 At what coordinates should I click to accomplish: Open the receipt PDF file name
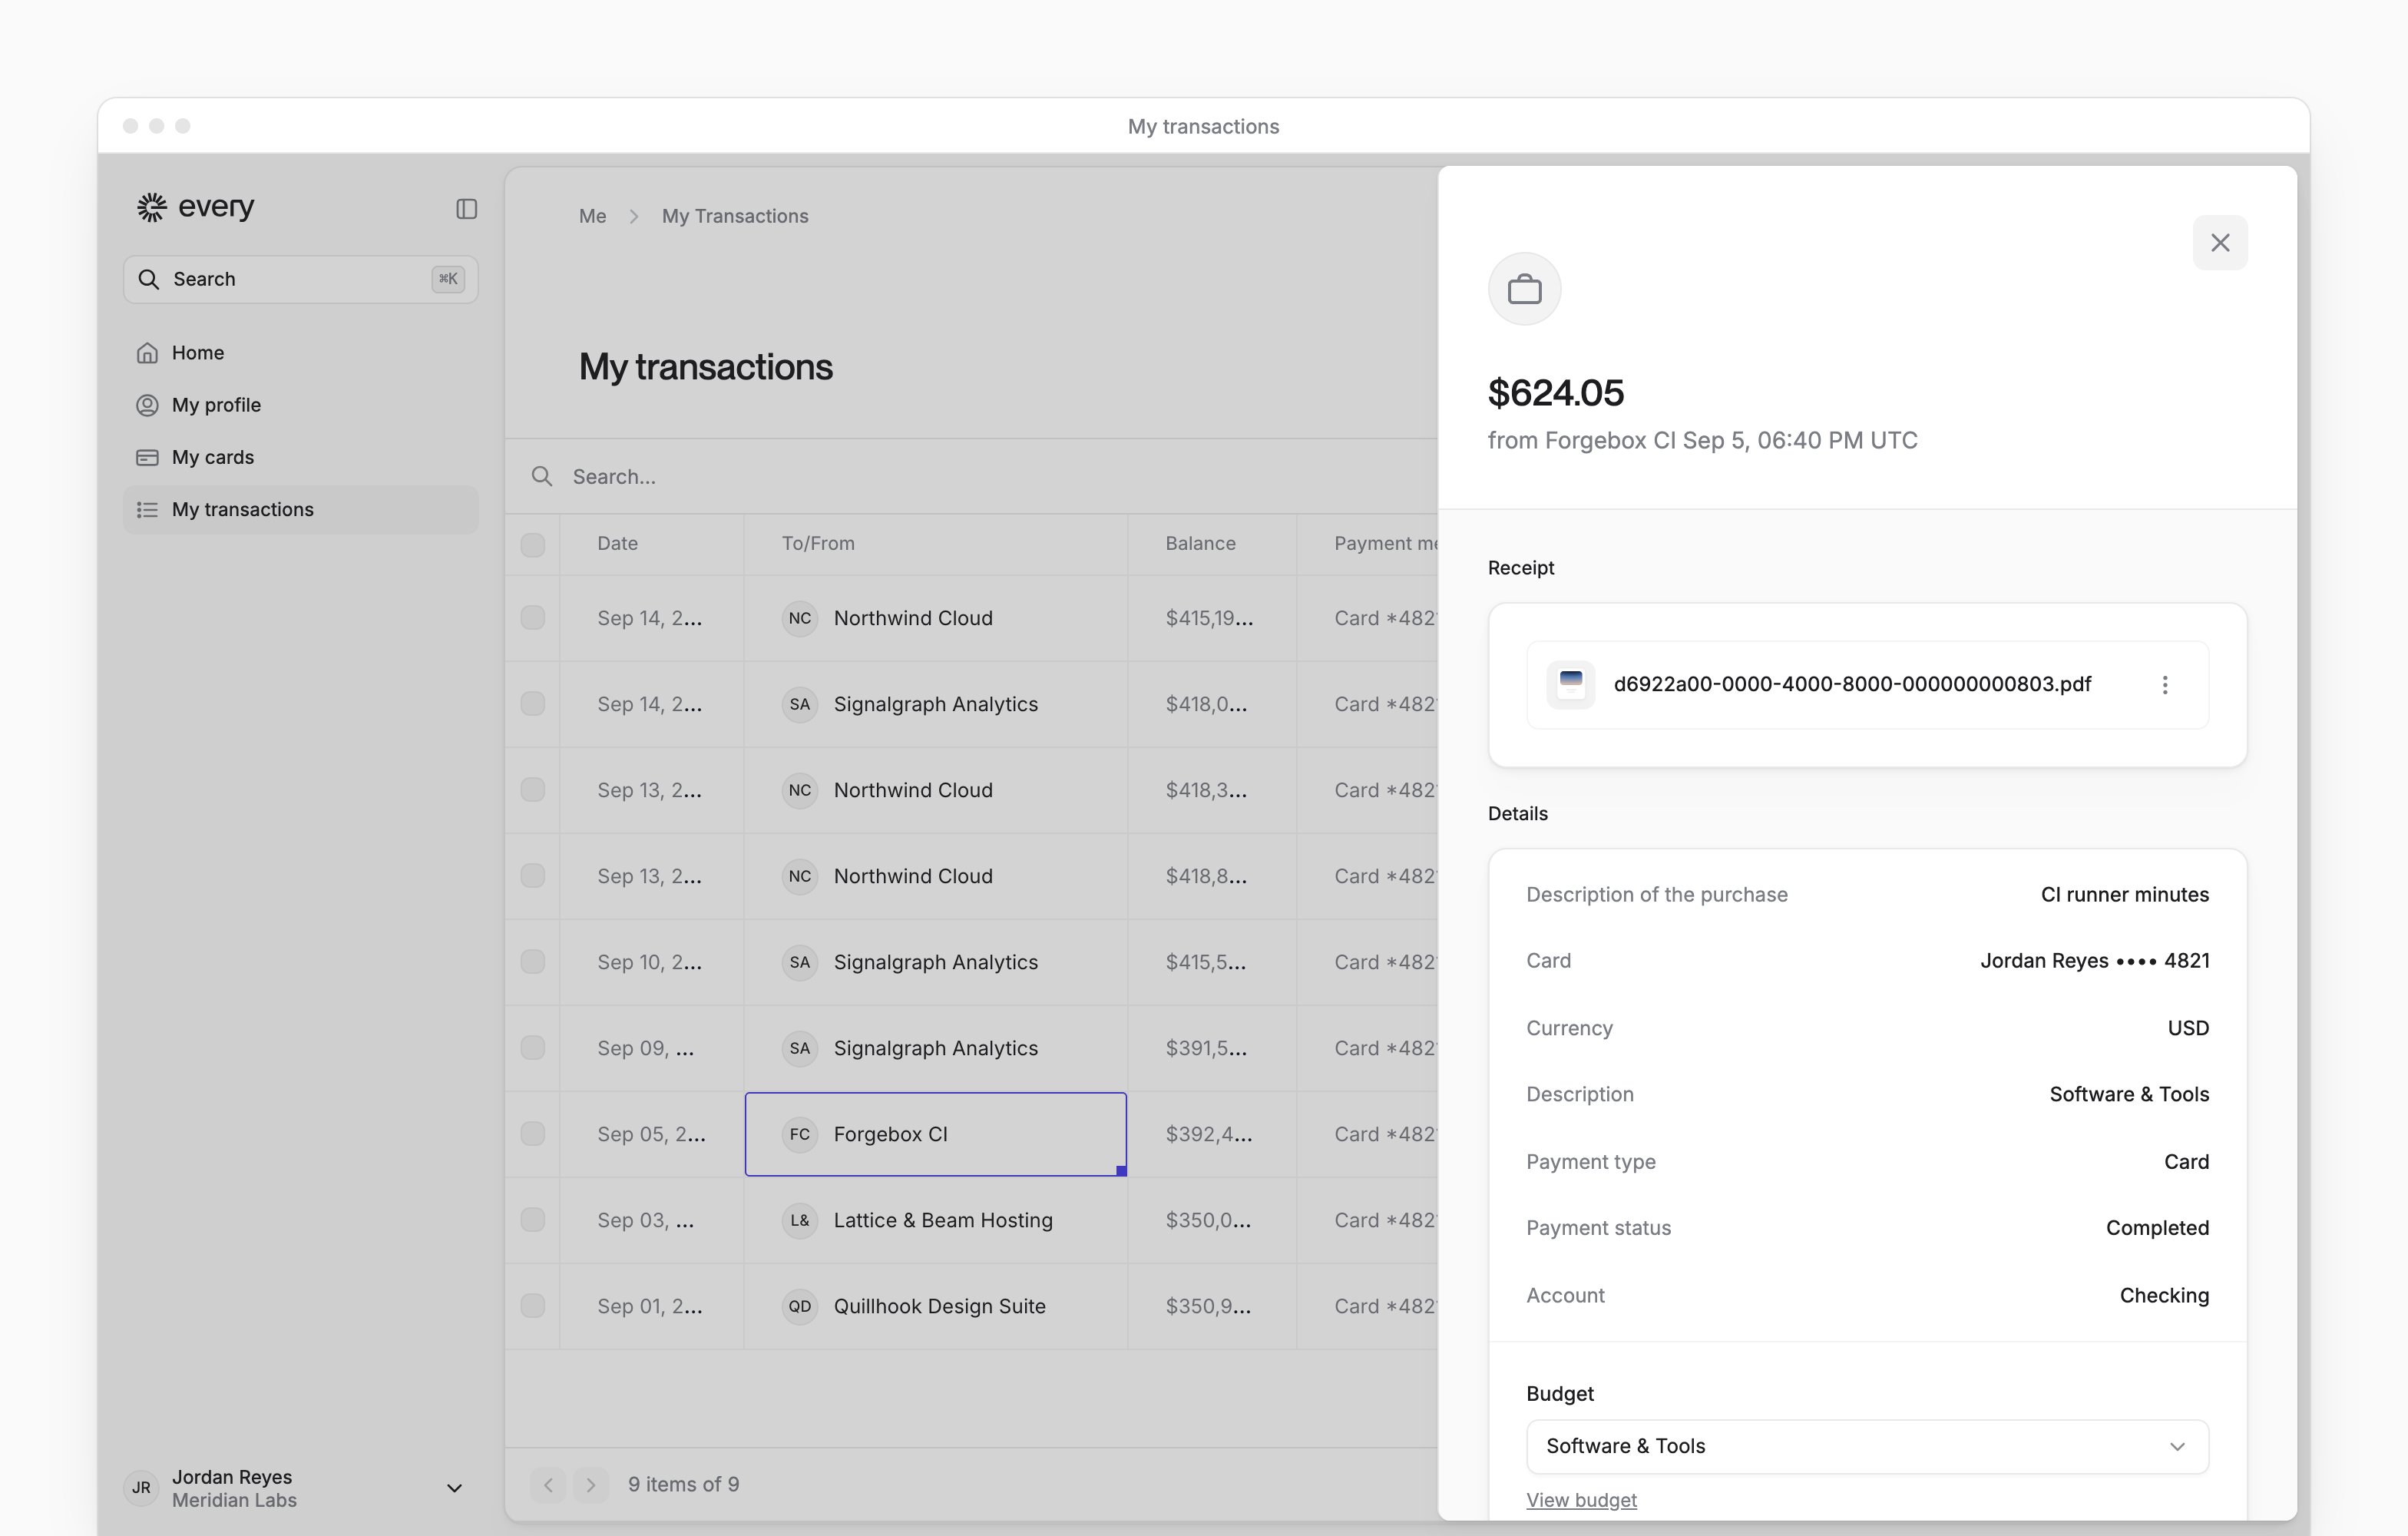click(1852, 684)
